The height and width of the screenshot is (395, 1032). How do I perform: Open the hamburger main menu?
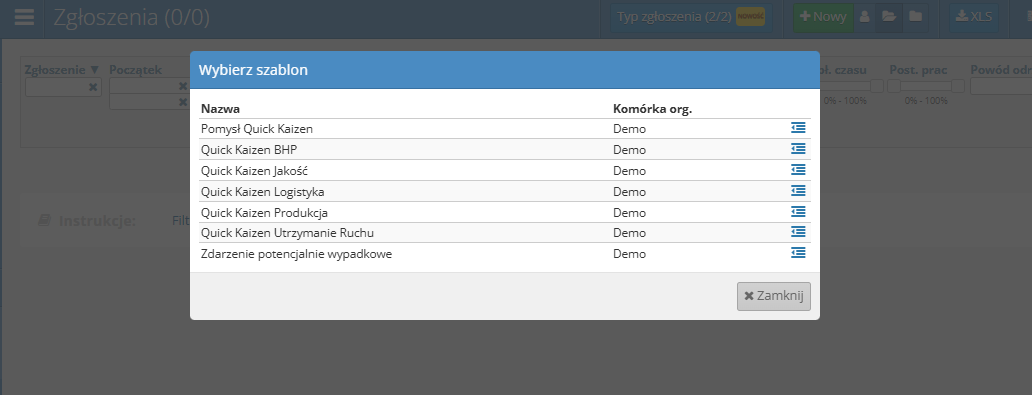pyautogui.click(x=24, y=17)
